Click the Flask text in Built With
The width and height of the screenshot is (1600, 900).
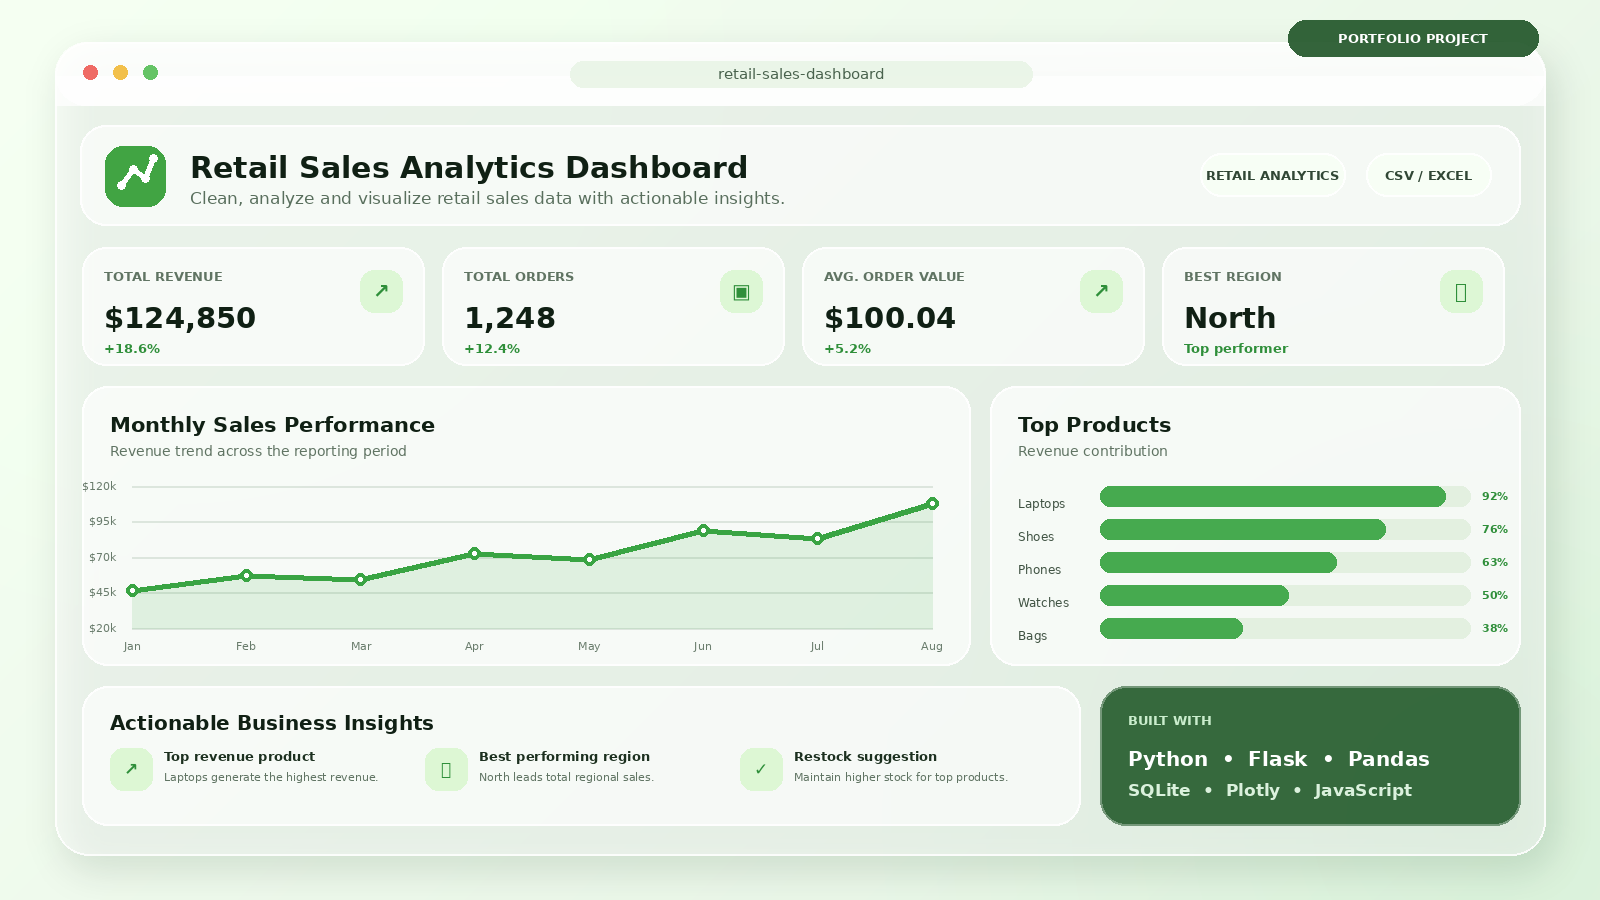(x=1278, y=759)
